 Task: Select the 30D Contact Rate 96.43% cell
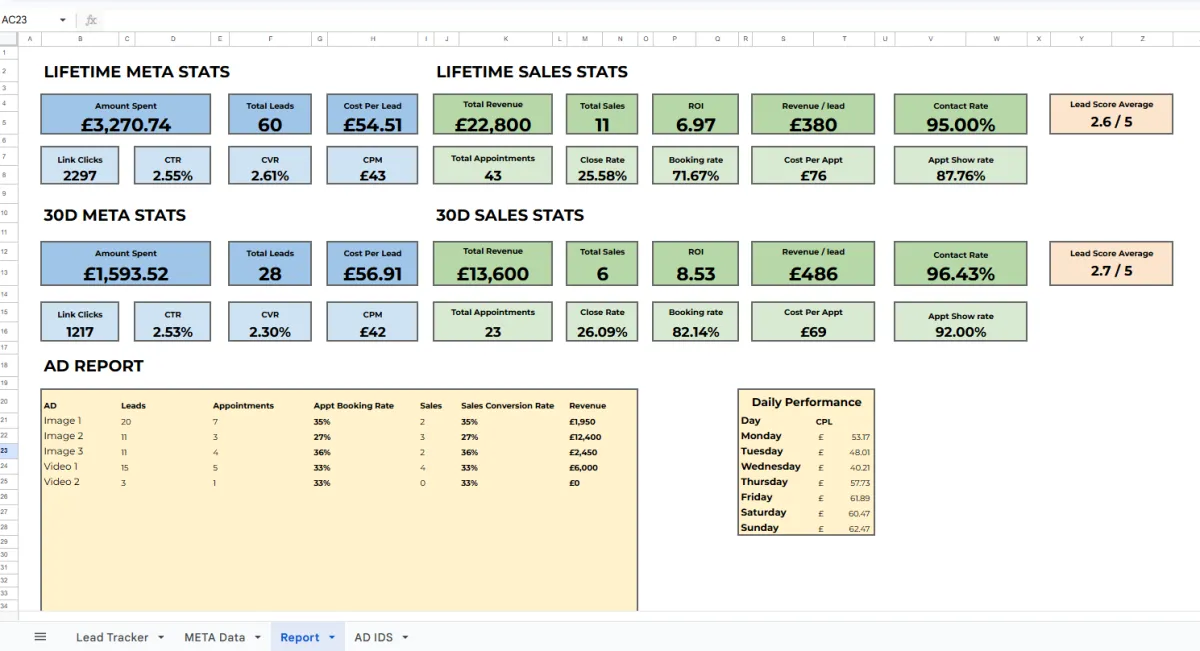point(960,273)
